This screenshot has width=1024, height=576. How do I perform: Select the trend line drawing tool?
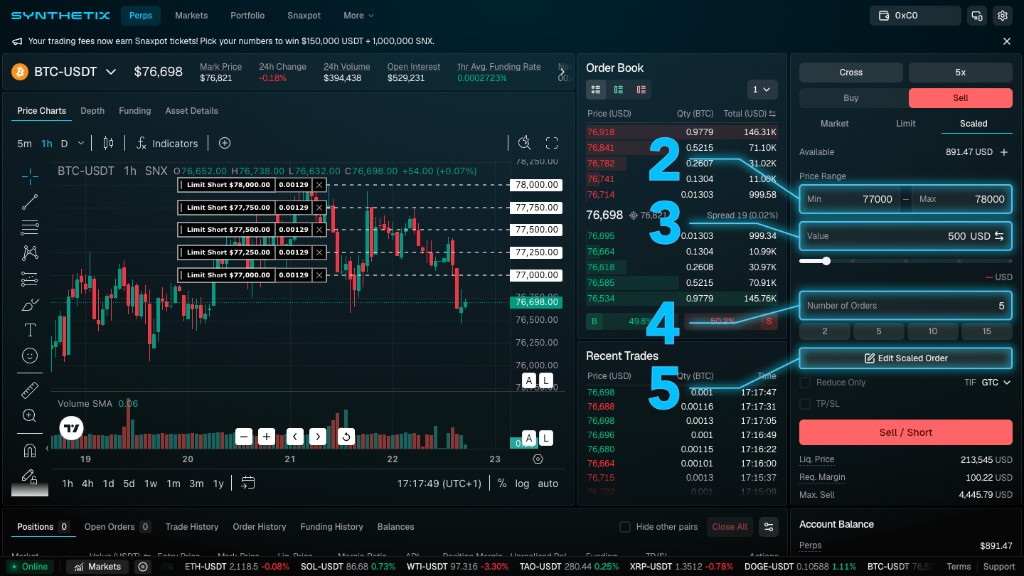coord(29,202)
